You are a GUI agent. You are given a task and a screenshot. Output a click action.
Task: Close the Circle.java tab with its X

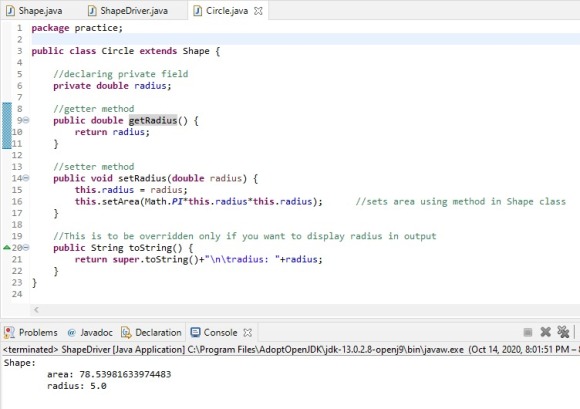coord(258,11)
